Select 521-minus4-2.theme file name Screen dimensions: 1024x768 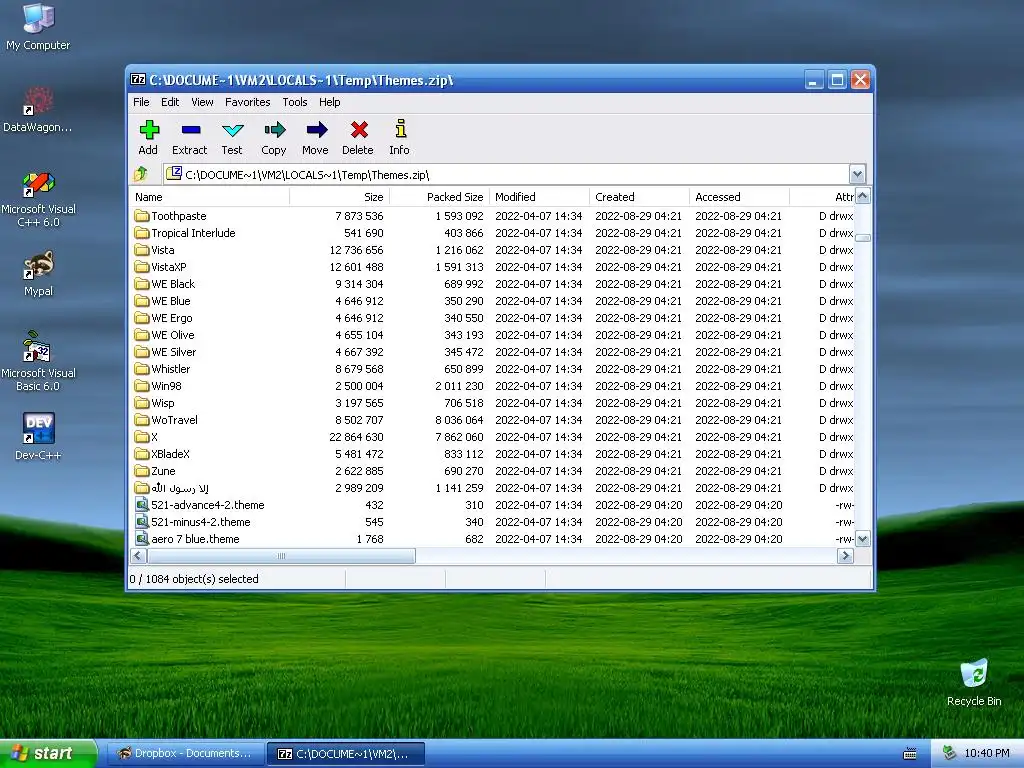(200, 522)
